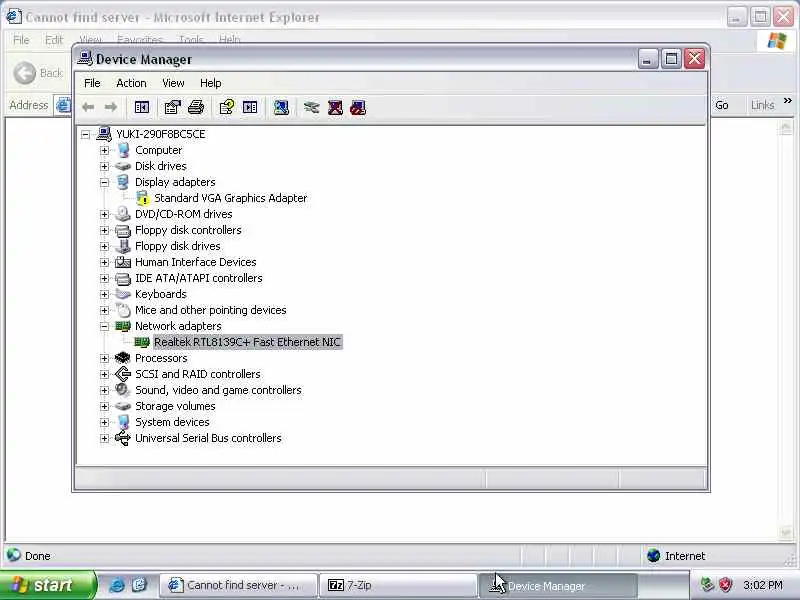The image size is (800, 600).
Task: Click the Go button in Internet Explorer
Action: coord(721,105)
